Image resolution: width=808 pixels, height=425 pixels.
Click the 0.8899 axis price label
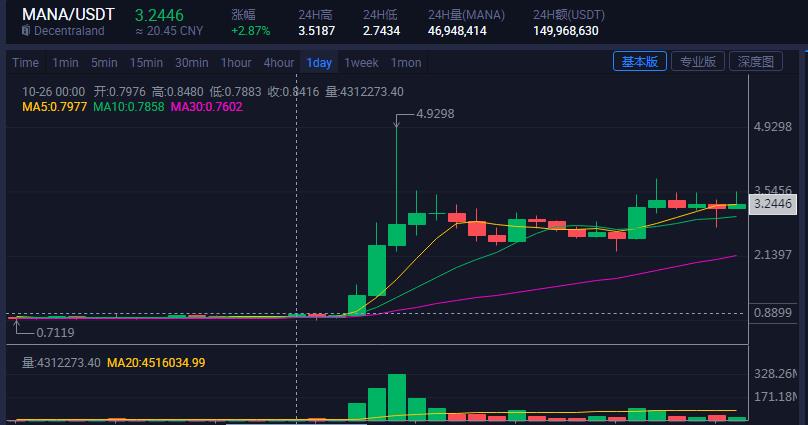point(772,313)
